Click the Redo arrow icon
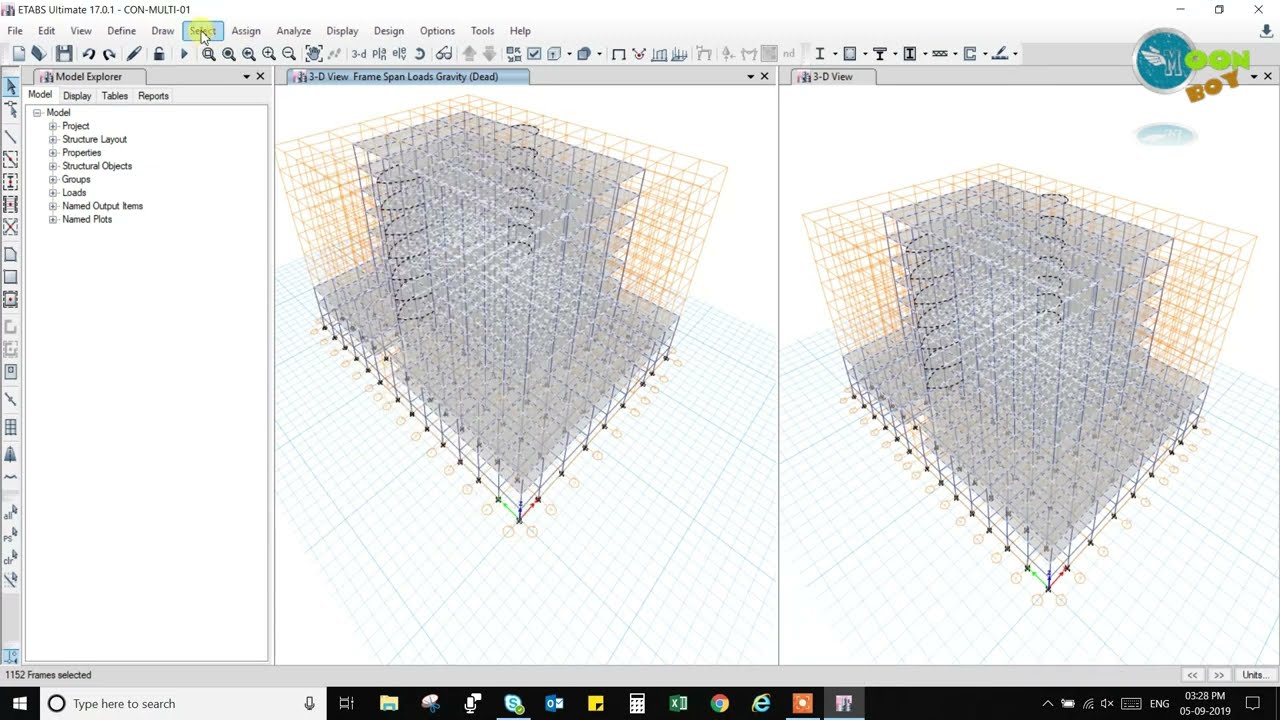 [109, 54]
